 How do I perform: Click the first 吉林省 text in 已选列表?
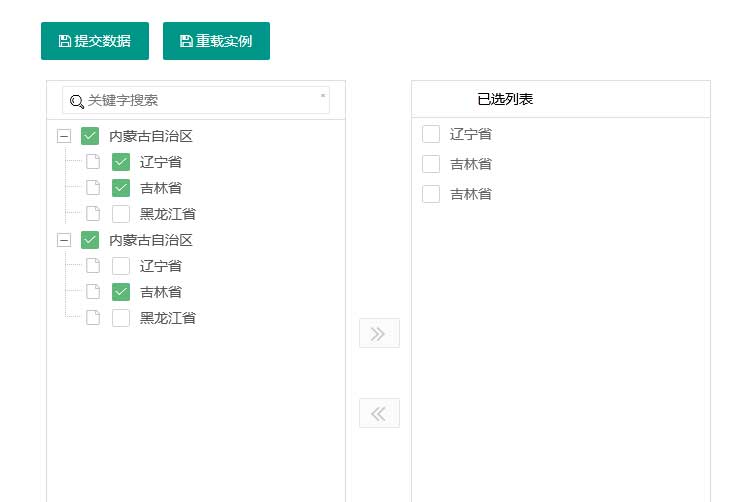click(471, 164)
